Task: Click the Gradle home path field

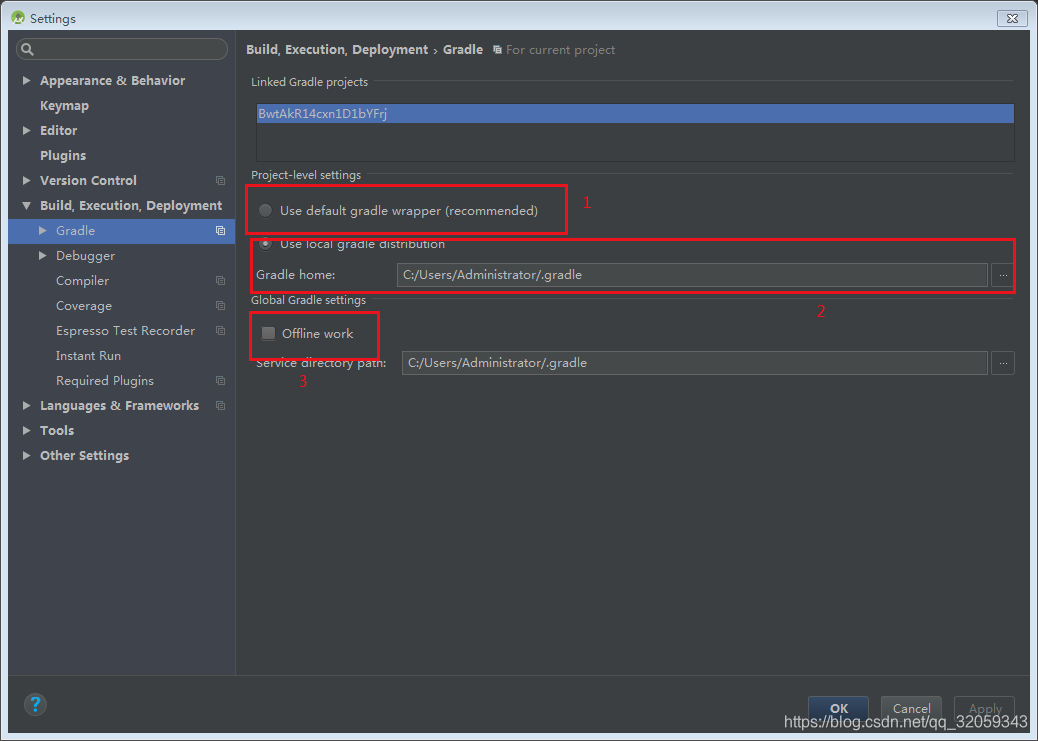Action: coord(692,275)
